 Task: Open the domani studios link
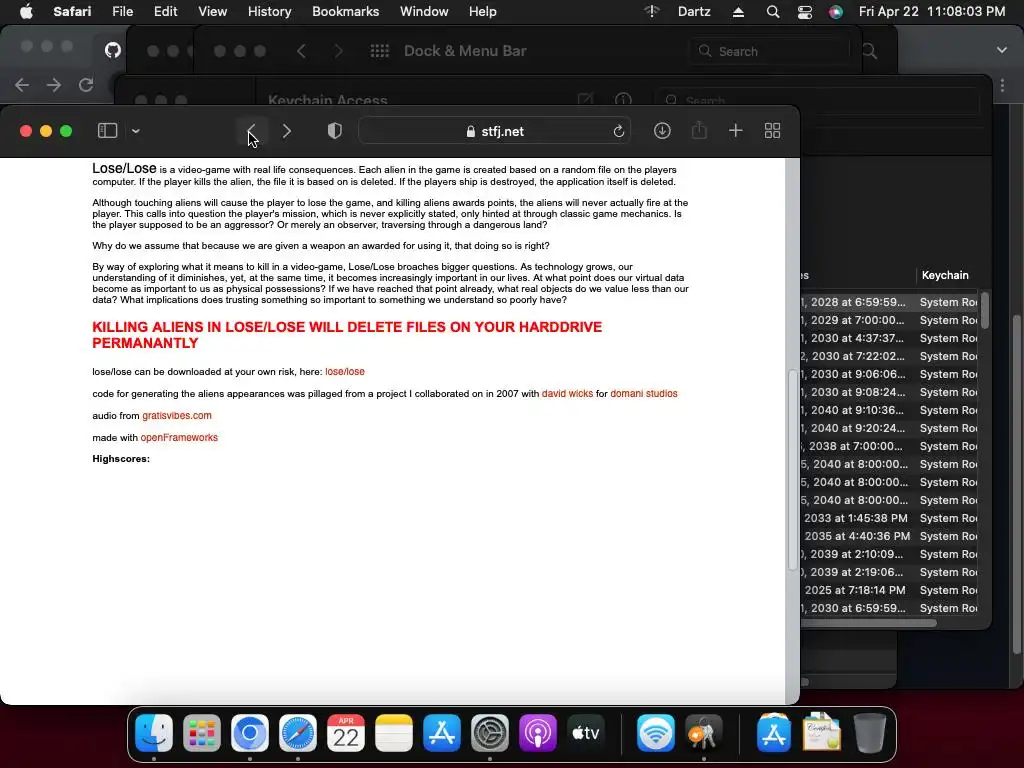[644, 394]
